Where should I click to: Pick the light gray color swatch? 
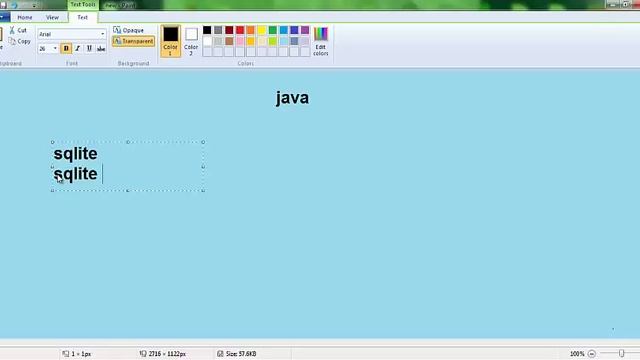[218, 41]
